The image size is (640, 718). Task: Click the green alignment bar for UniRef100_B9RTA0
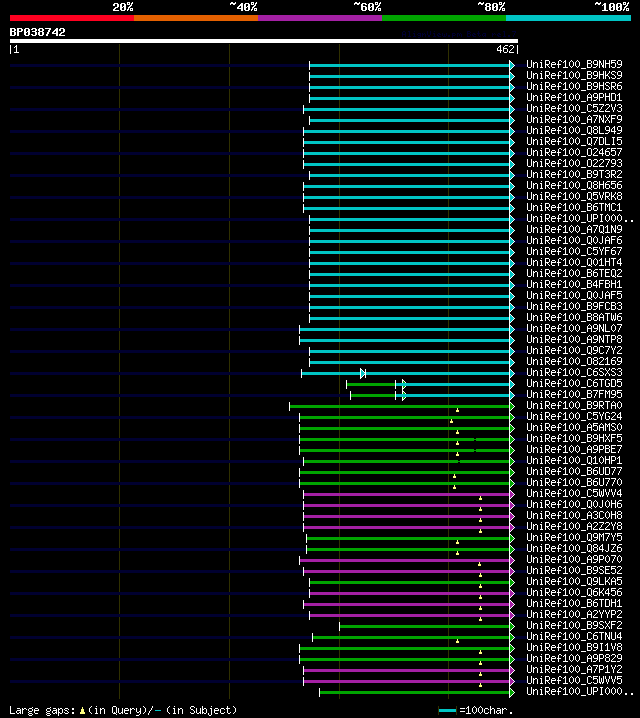[400, 406]
